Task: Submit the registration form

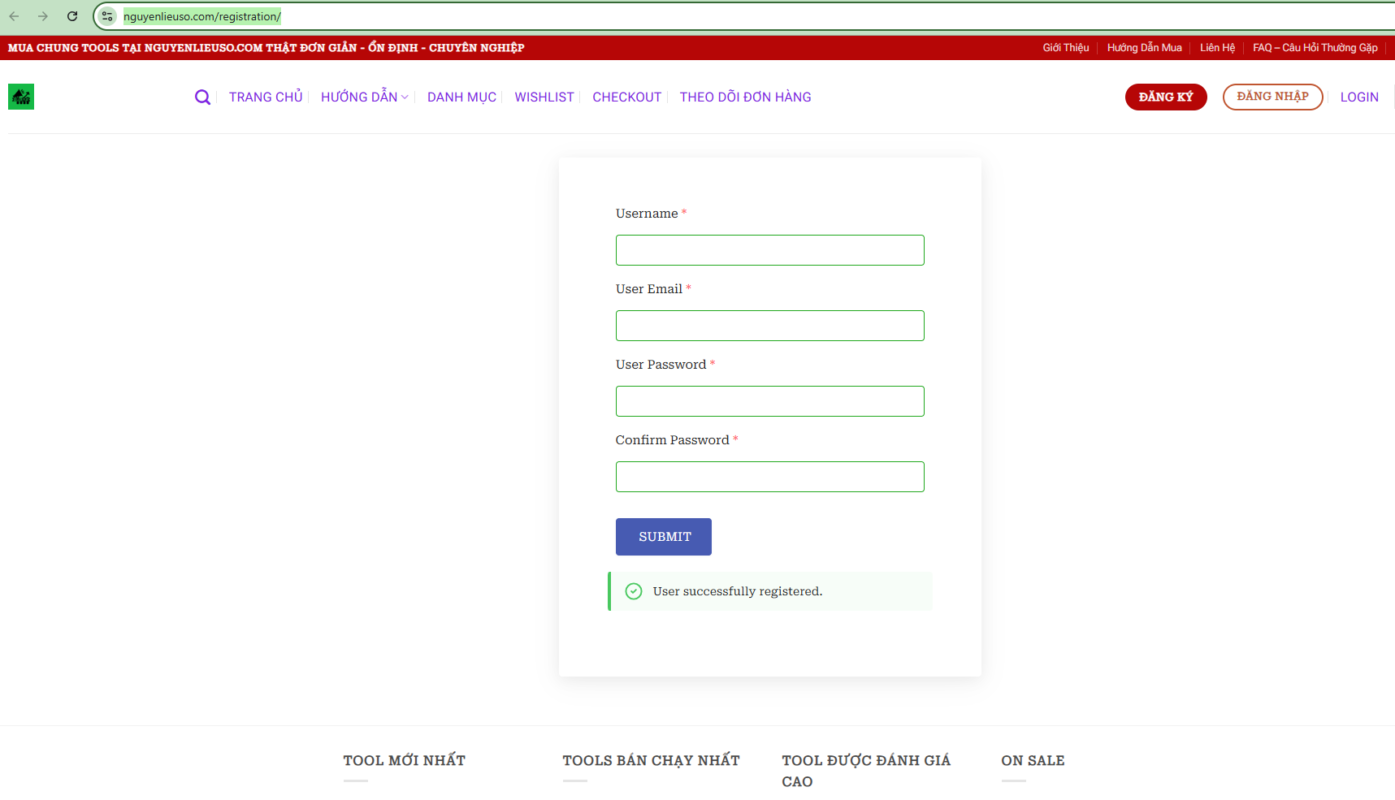Action: tap(663, 537)
